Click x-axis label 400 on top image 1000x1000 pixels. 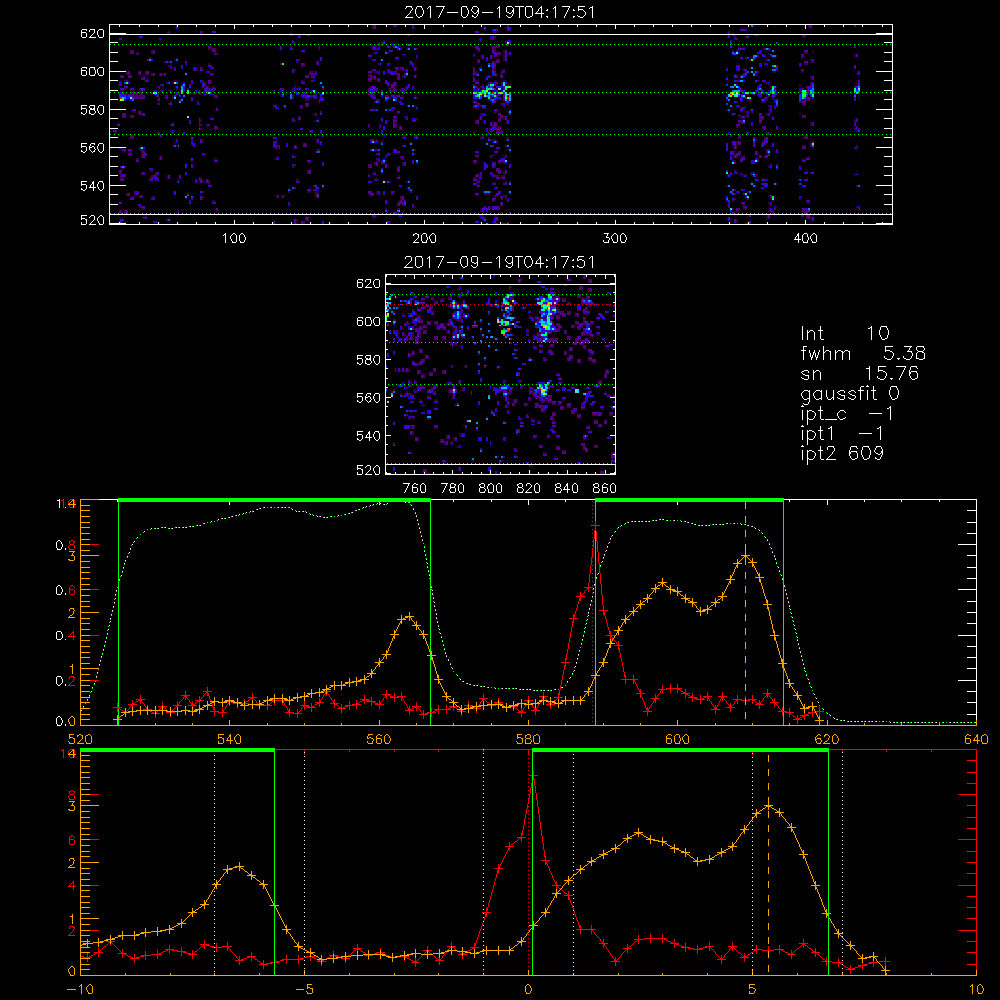click(805, 239)
